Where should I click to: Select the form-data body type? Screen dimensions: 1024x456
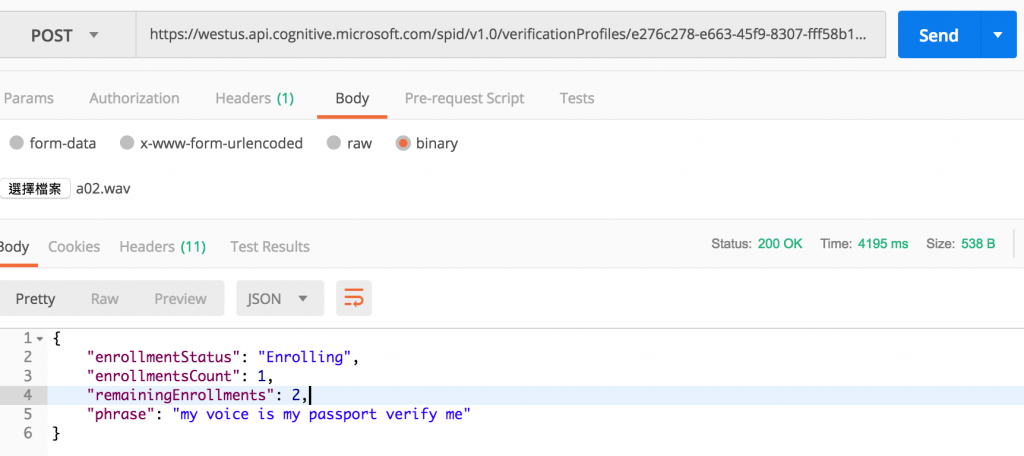pos(54,143)
